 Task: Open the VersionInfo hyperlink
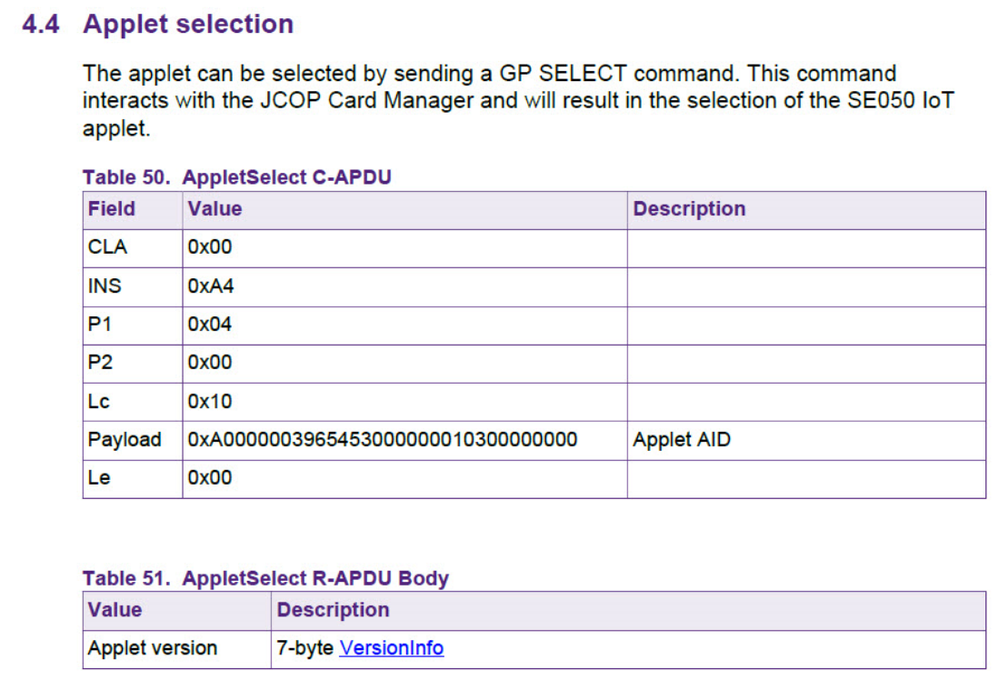(x=391, y=648)
